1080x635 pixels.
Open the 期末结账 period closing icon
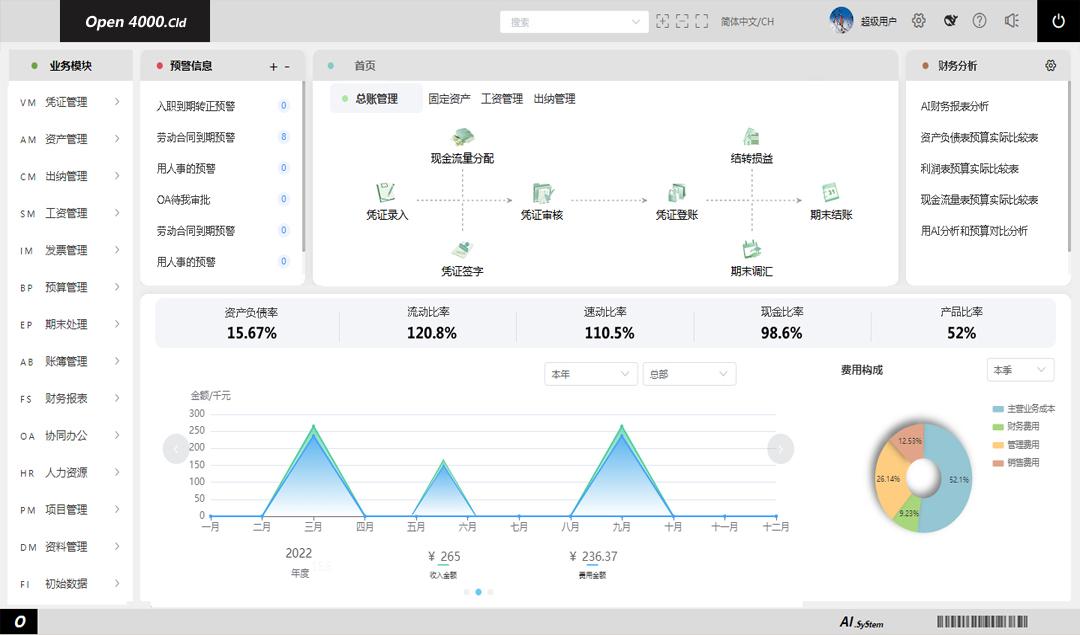(x=831, y=192)
